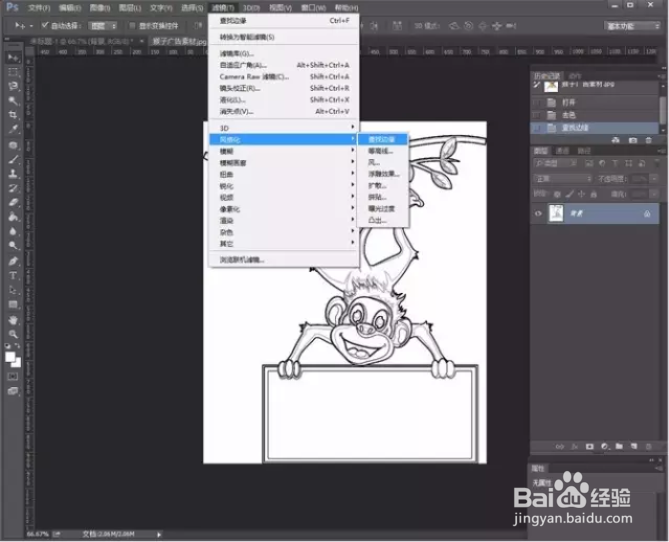Change screen mode icon in toolbox
The height and width of the screenshot is (542, 669).
13,391
